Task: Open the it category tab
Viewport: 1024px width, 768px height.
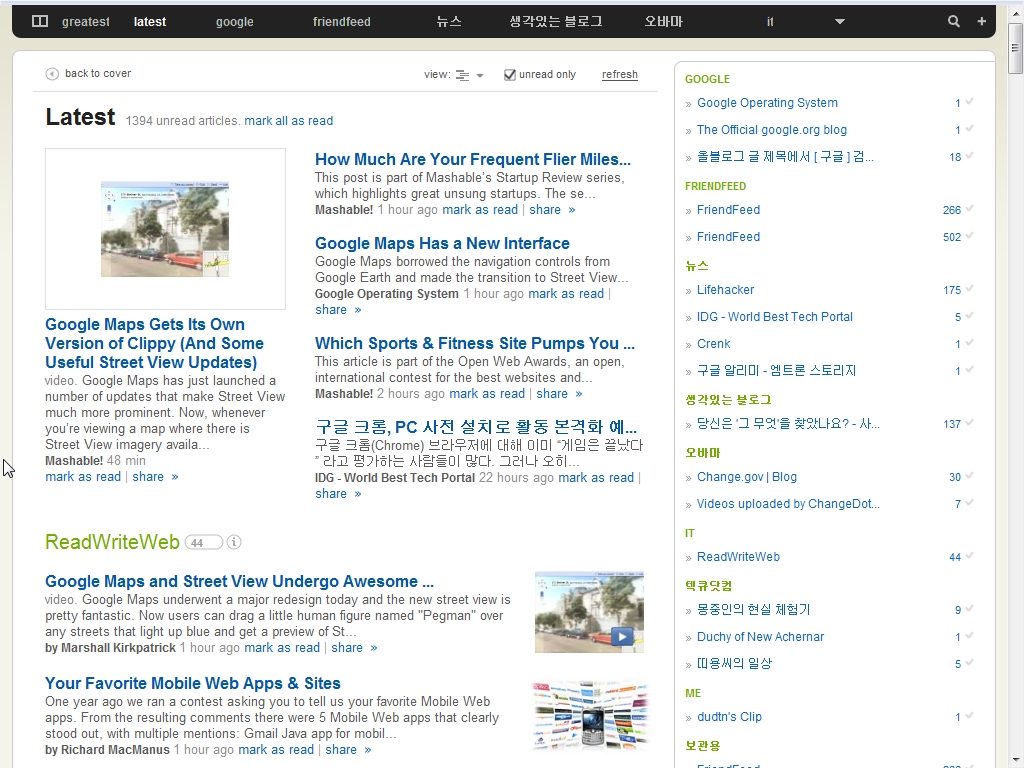Action: pos(770,22)
